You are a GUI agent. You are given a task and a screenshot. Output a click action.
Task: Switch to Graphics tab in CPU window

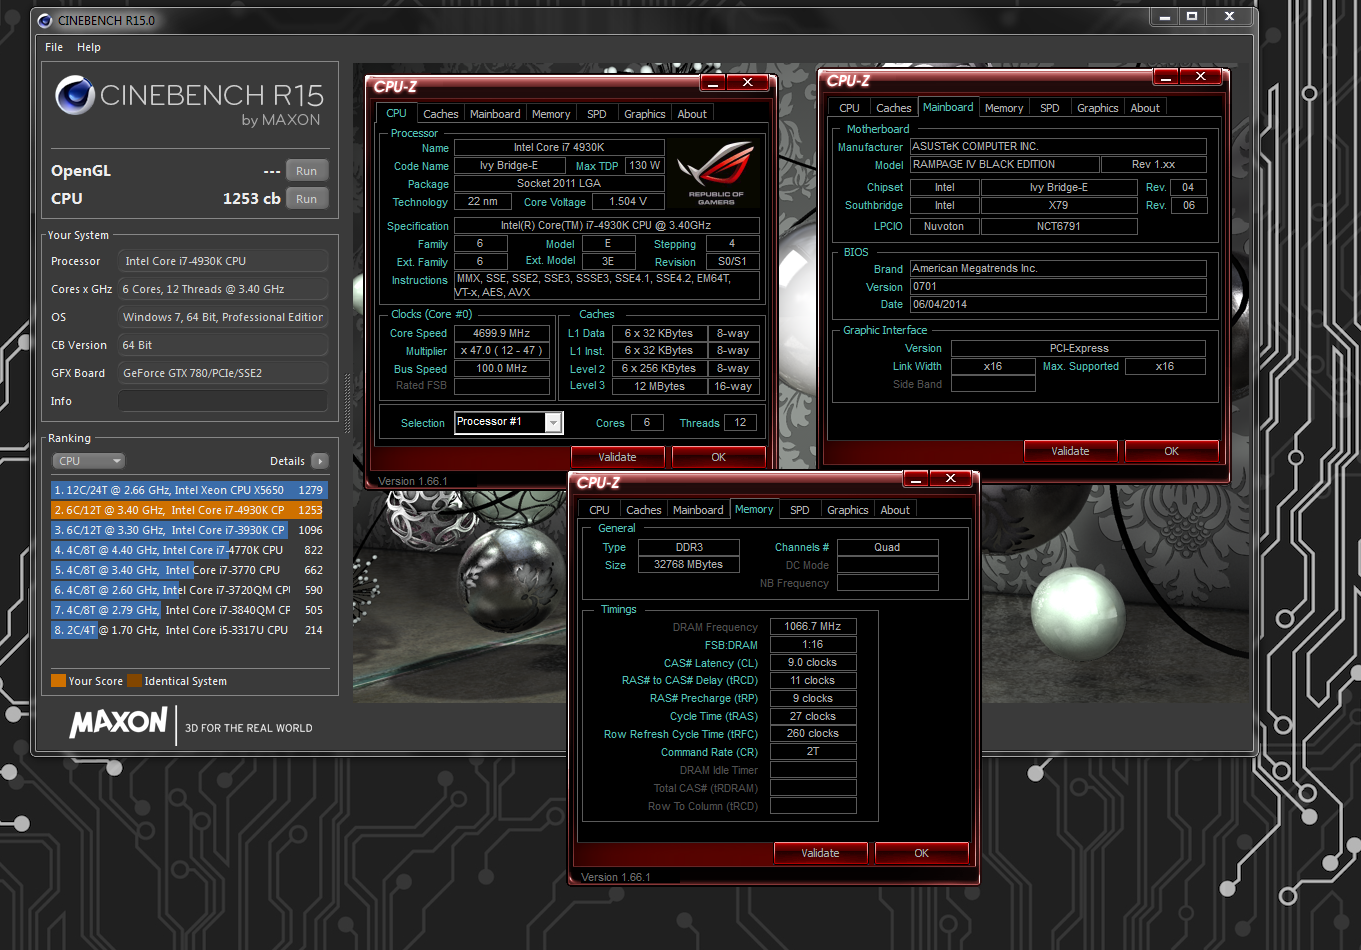[645, 114]
